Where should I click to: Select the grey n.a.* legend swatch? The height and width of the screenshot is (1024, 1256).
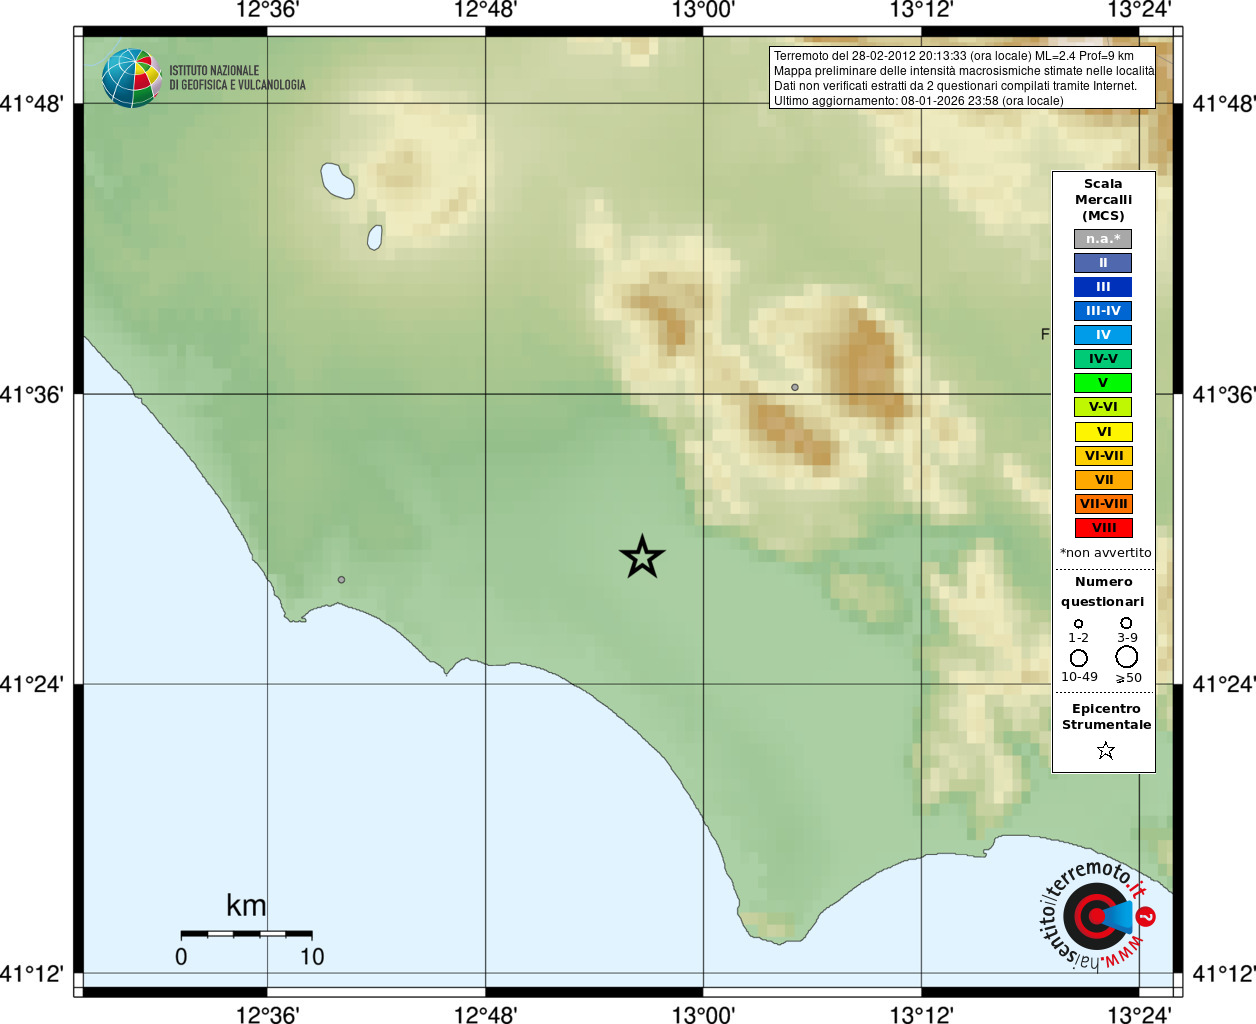coord(1103,239)
